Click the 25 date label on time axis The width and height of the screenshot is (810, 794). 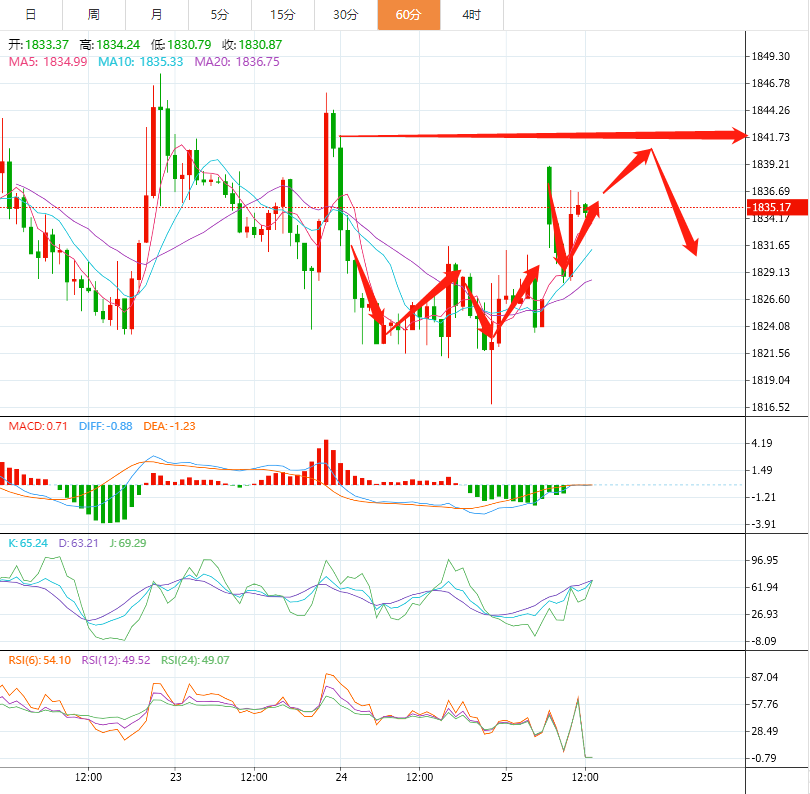tap(507, 777)
